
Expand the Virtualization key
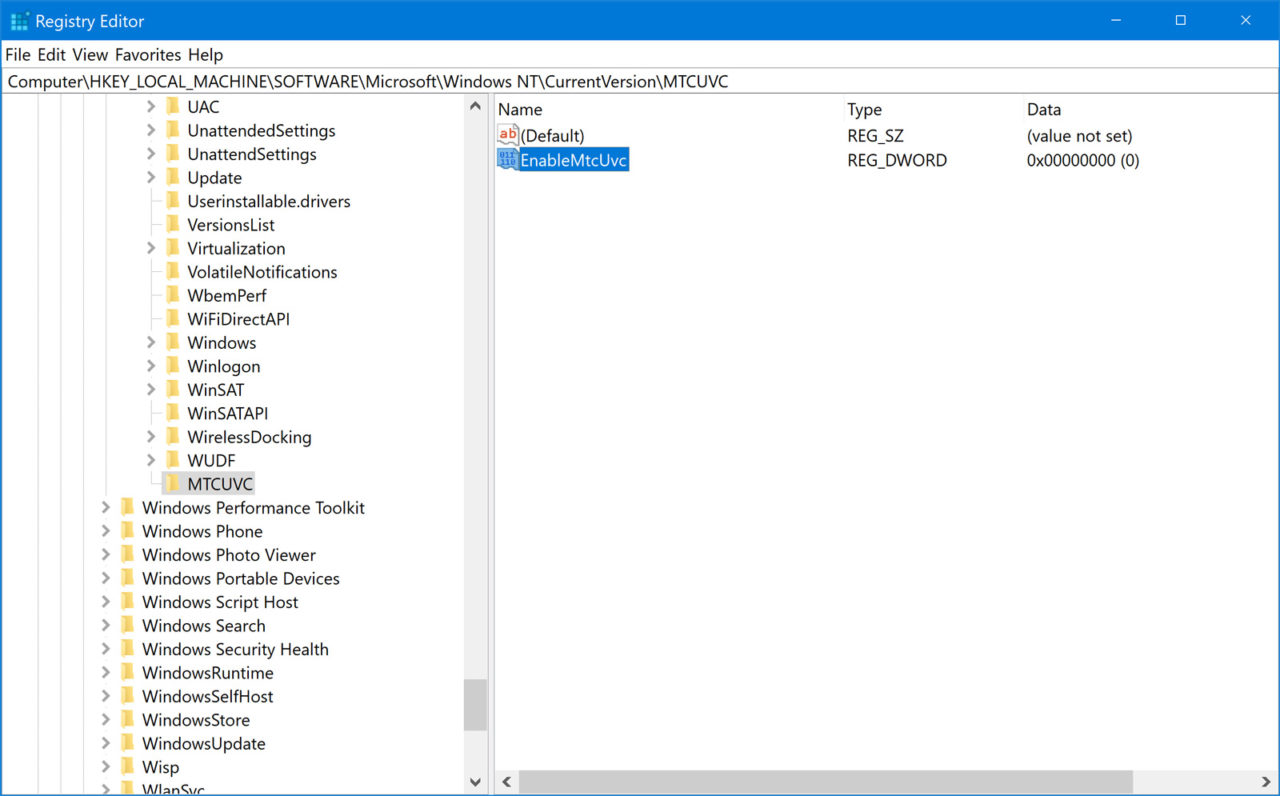point(151,248)
